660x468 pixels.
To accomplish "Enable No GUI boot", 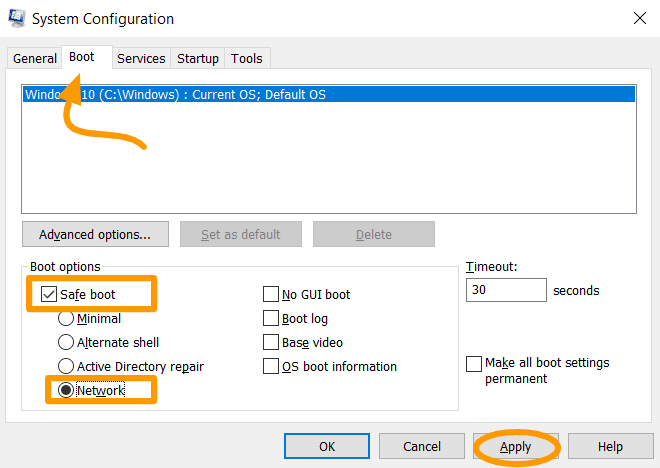I will (x=271, y=295).
